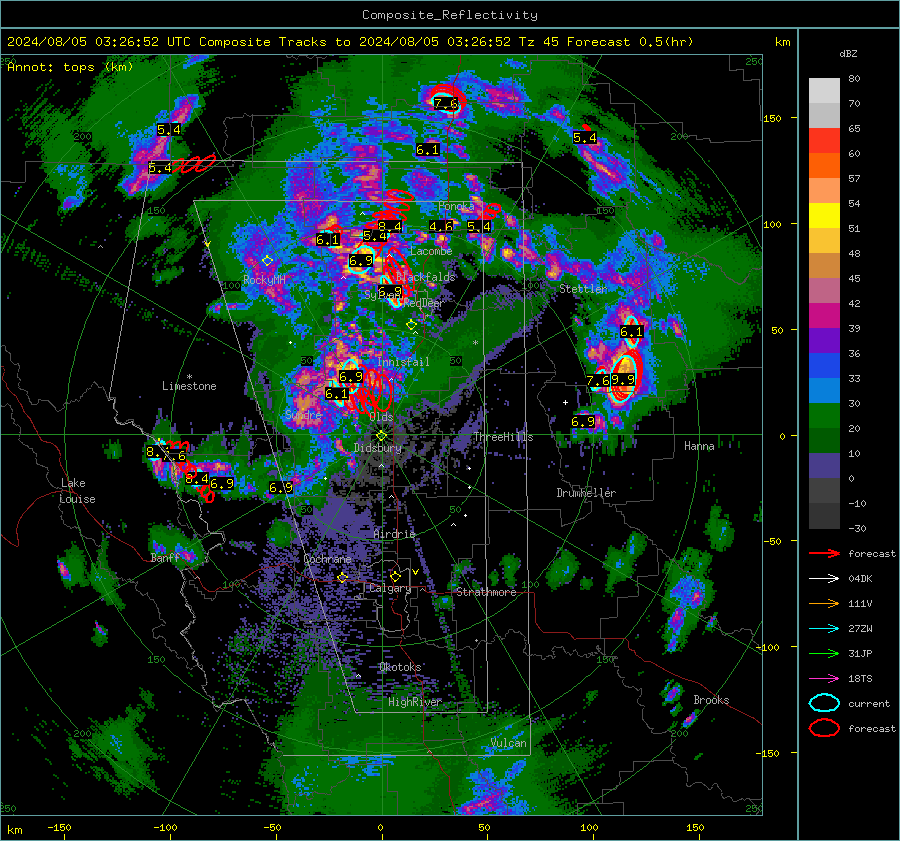This screenshot has height=841, width=900.
Task: Click the Lacombe town label
Action: pyautogui.click(x=431, y=251)
